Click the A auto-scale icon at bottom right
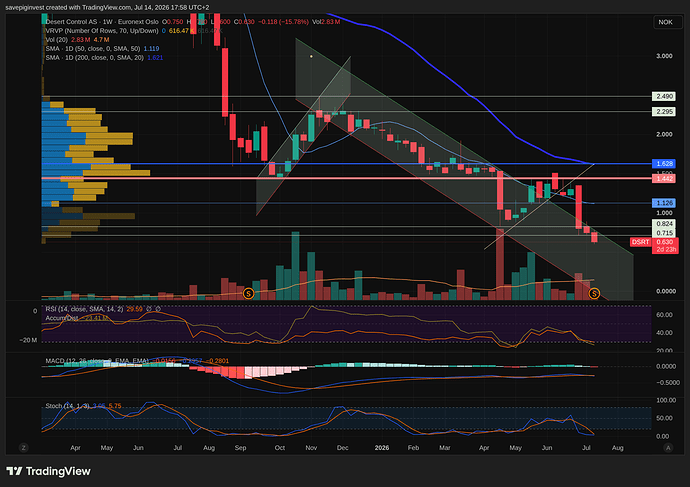Viewport: 690px width, 487px height. [668, 448]
